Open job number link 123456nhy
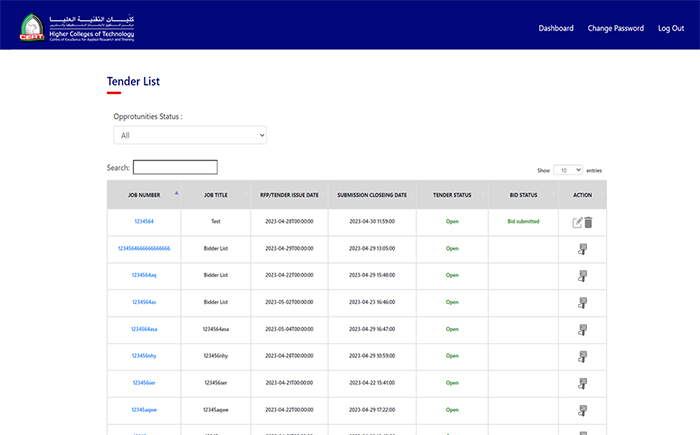 coord(144,356)
